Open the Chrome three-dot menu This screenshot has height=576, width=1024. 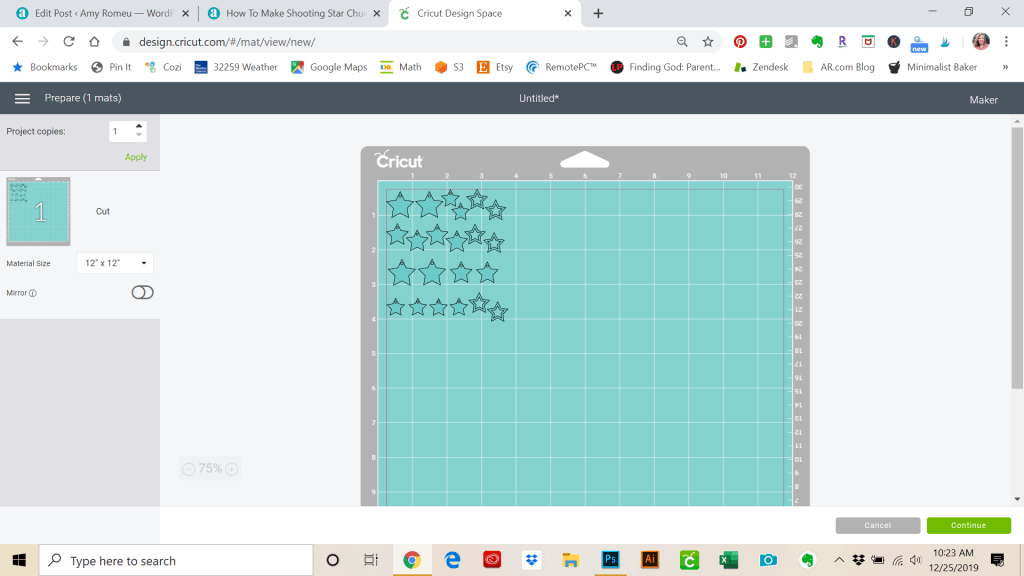(1006, 42)
